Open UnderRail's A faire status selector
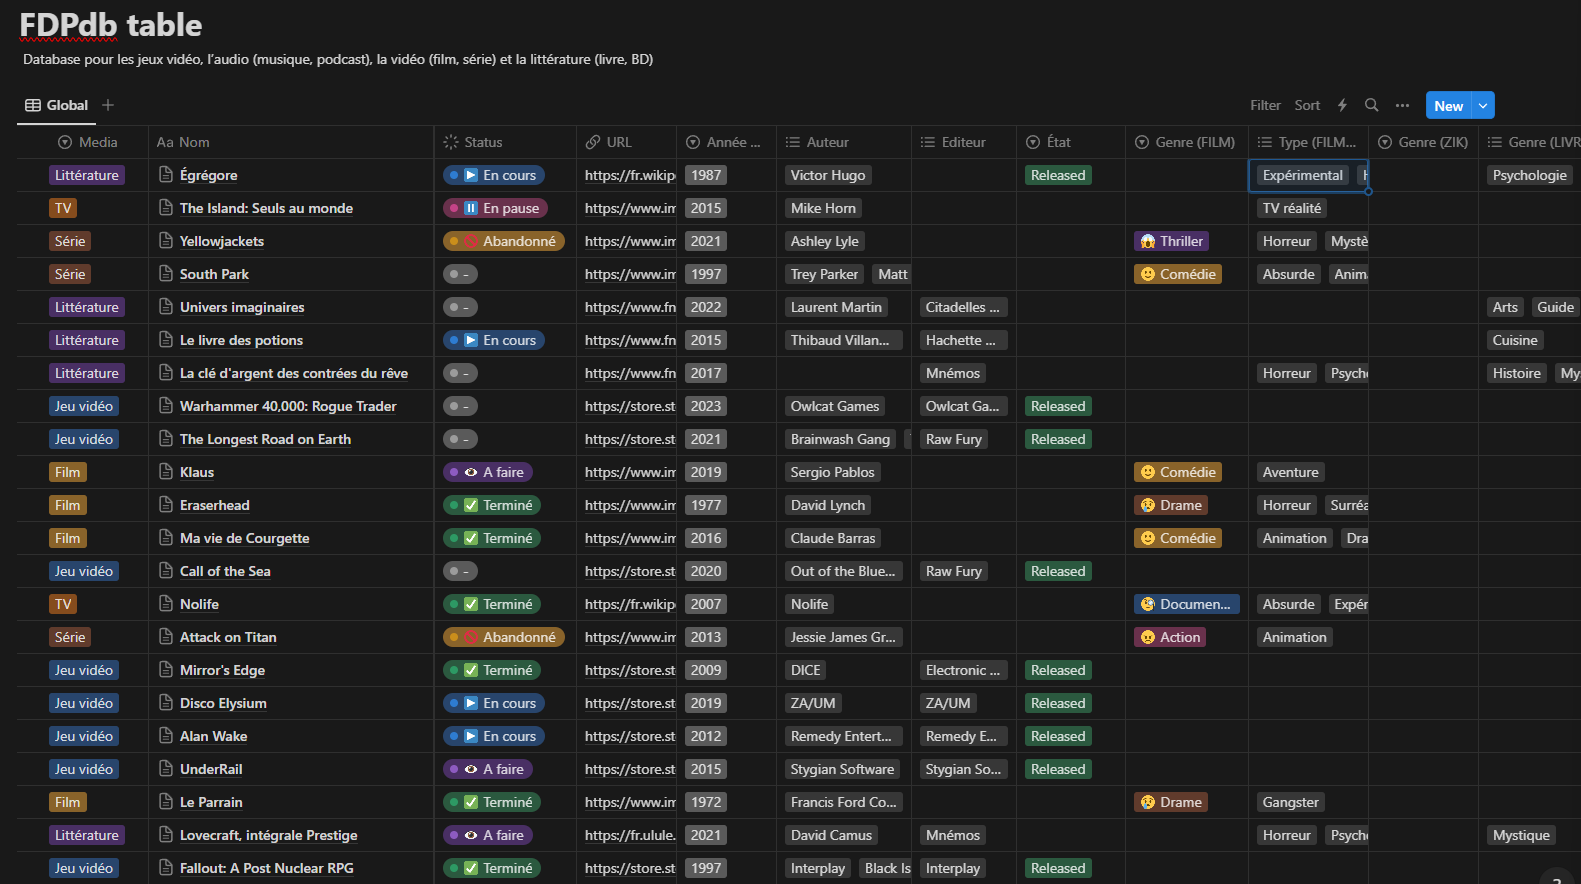Screen dimensions: 1581x884 pyautogui.click(x=488, y=769)
